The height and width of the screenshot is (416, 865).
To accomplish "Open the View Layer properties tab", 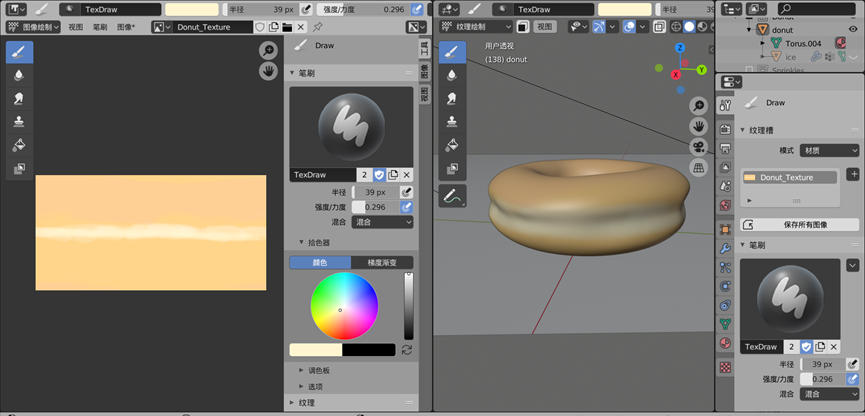I will (725, 167).
